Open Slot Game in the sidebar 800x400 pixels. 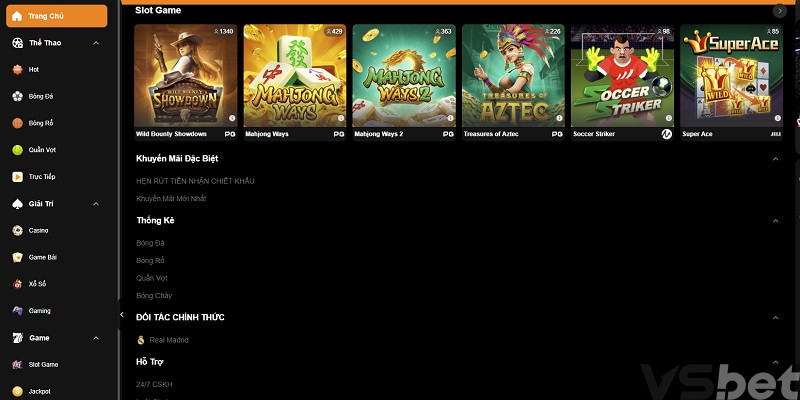click(x=43, y=365)
